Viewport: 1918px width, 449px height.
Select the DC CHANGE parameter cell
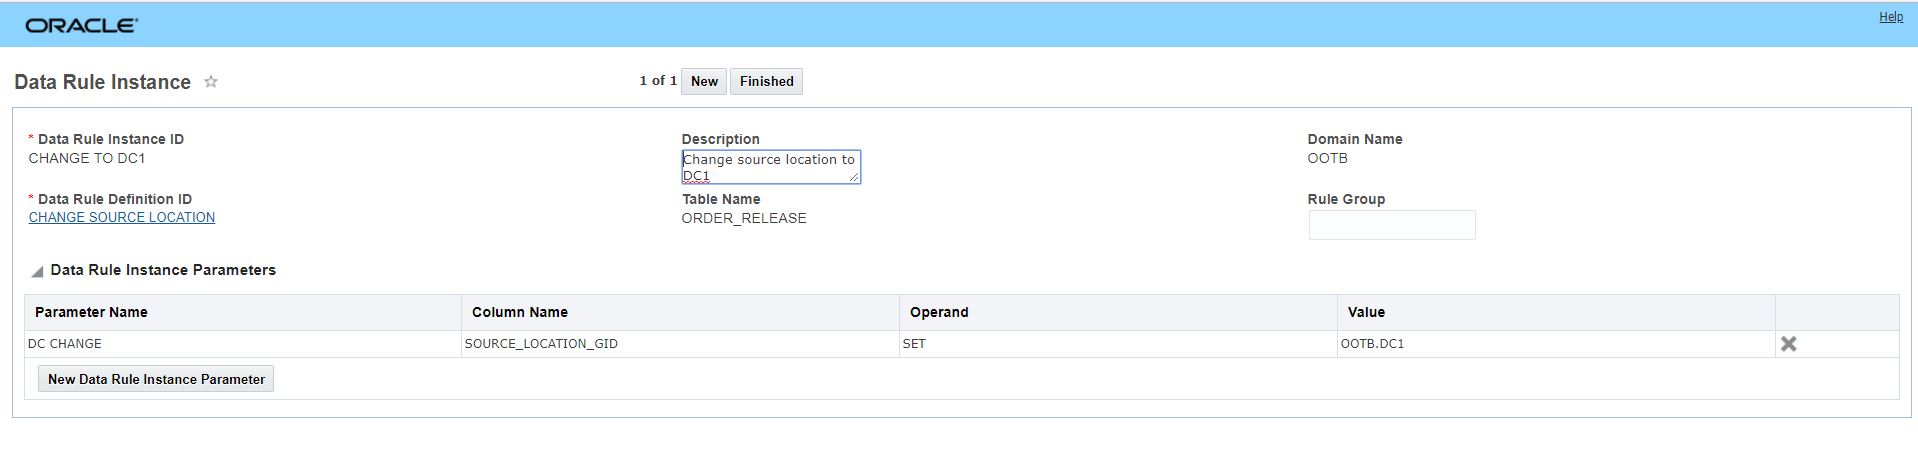[x=65, y=344]
